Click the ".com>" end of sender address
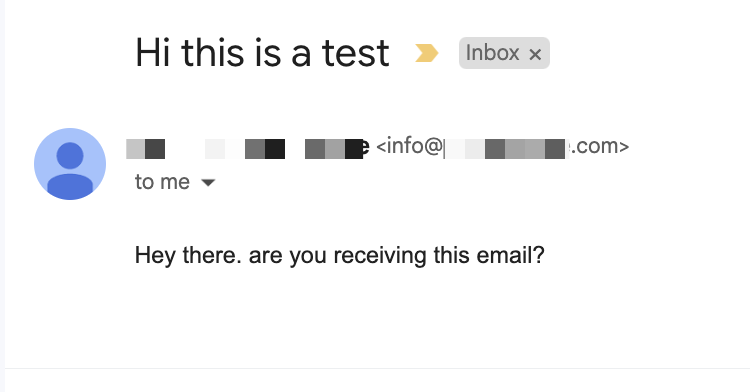 pos(600,146)
